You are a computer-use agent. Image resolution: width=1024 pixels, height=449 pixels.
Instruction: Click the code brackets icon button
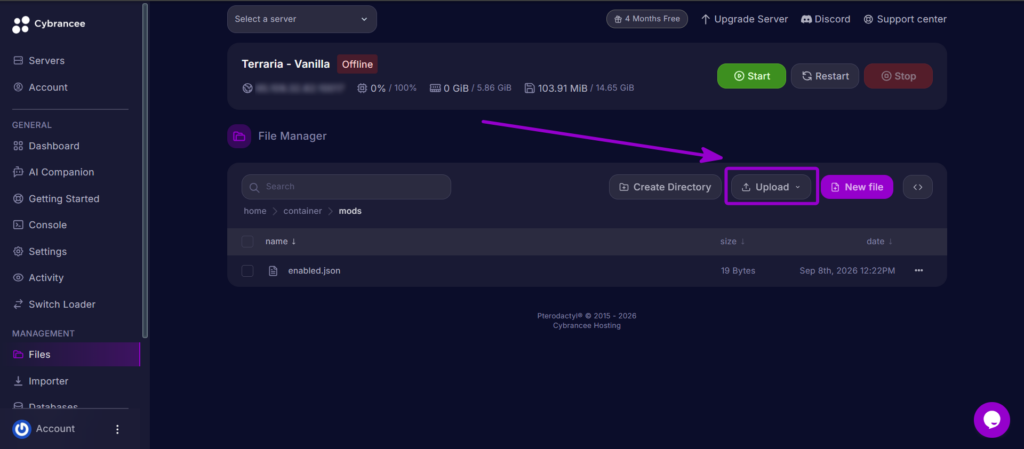918,187
